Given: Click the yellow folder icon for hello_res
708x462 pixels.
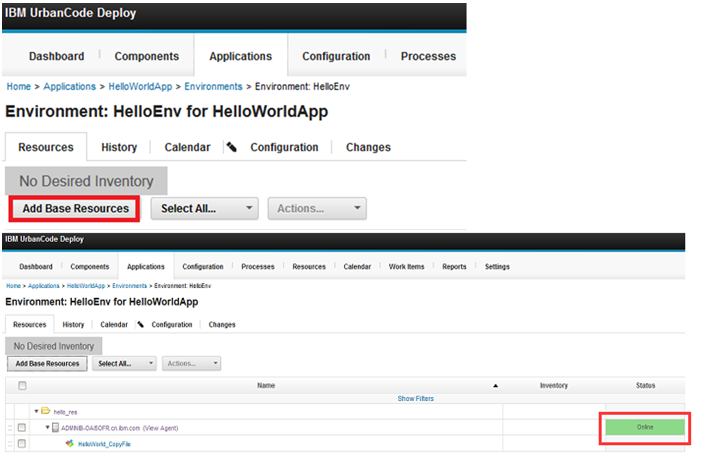Looking at the screenshot, I should [46, 411].
